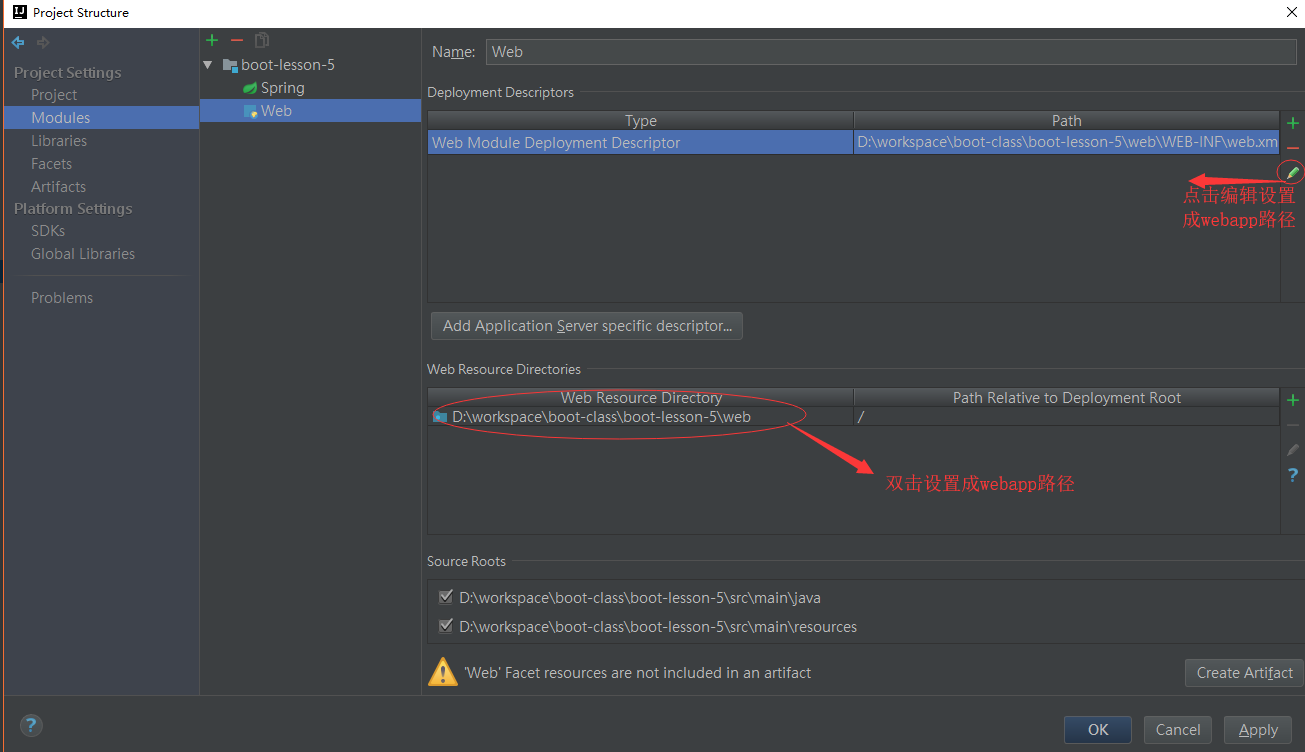Open Global Libraries settings
Image resolution: width=1305 pixels, height=752 pixels.
83,254
